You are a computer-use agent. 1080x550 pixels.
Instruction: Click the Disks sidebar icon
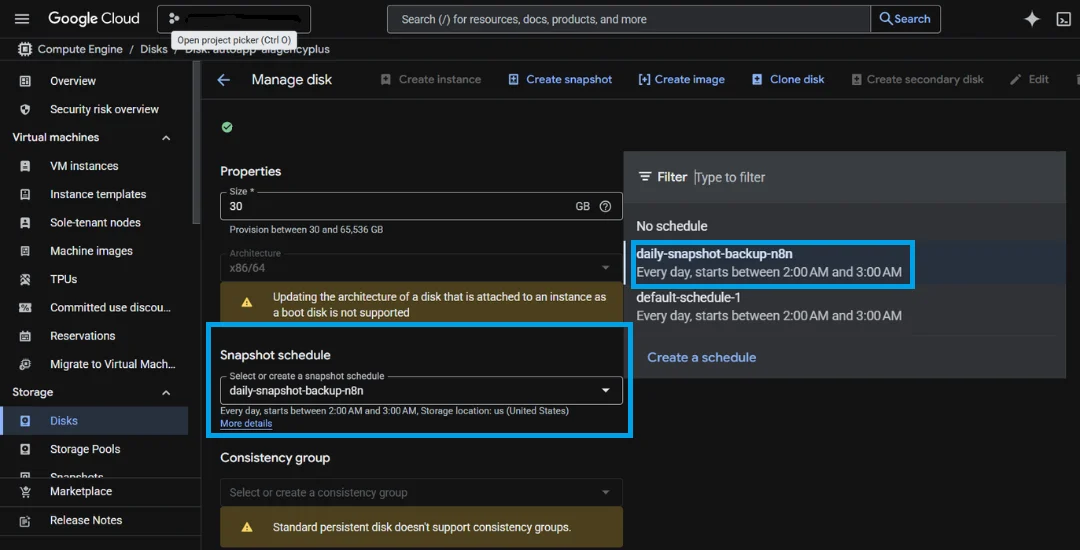(x=25, y=421)
